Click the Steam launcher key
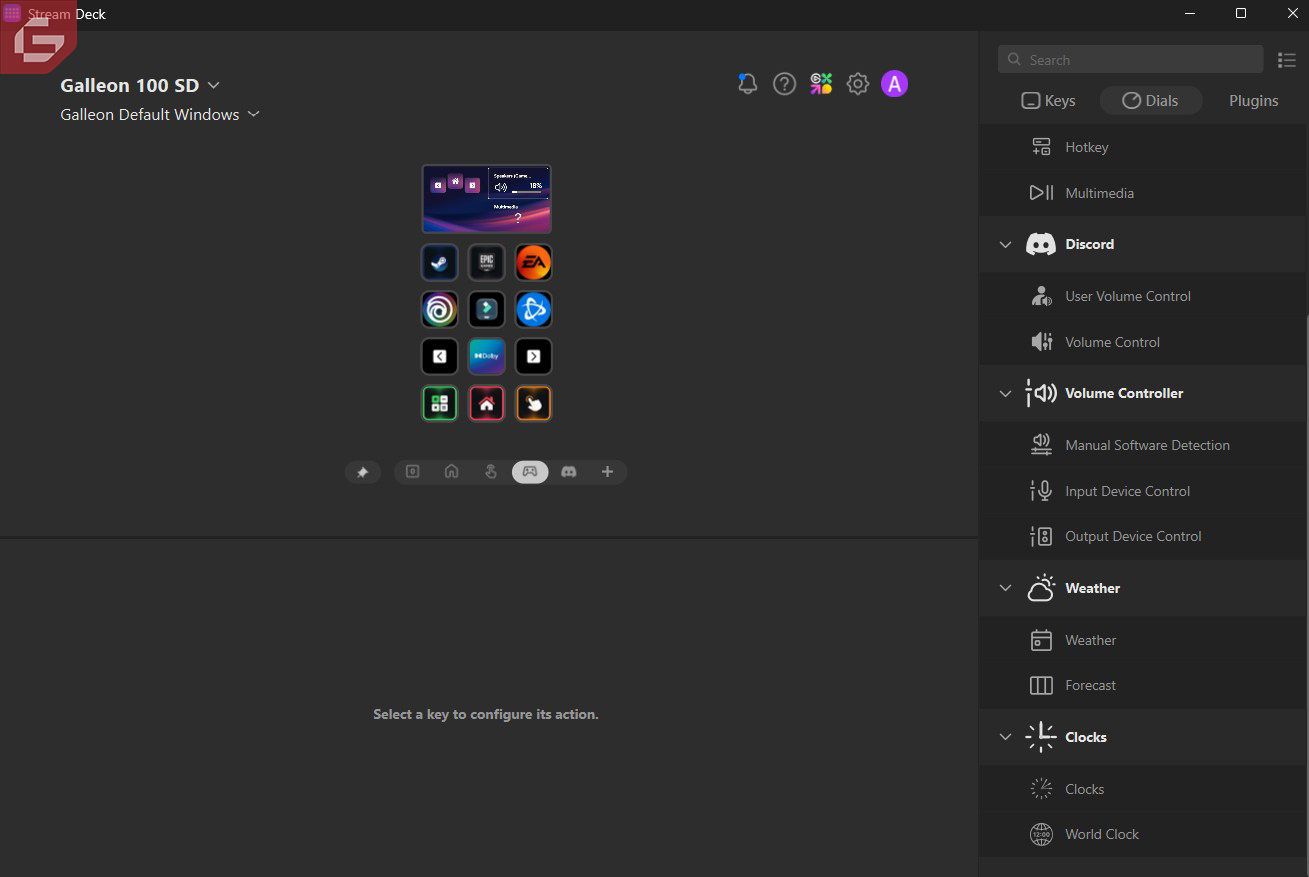Viewport: 1309px width, 877px height. pos(439,263)
